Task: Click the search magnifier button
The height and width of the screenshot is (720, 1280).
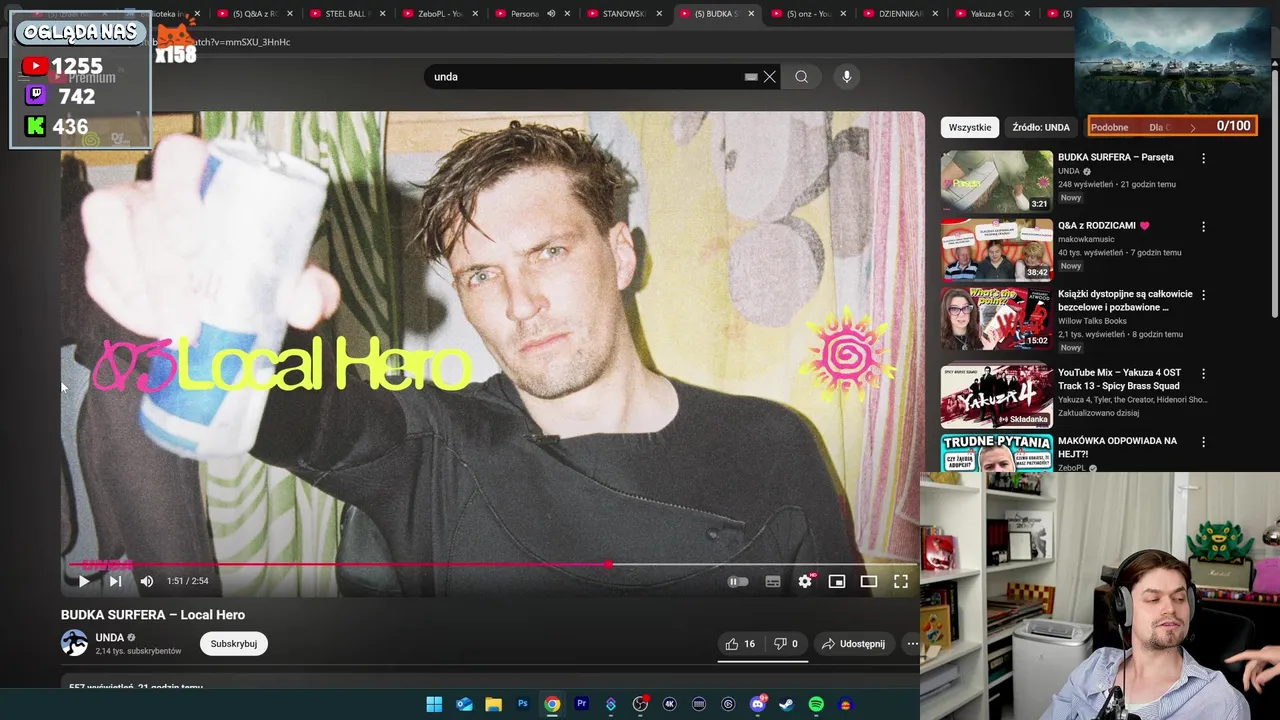Action: (x=801, y=77)
